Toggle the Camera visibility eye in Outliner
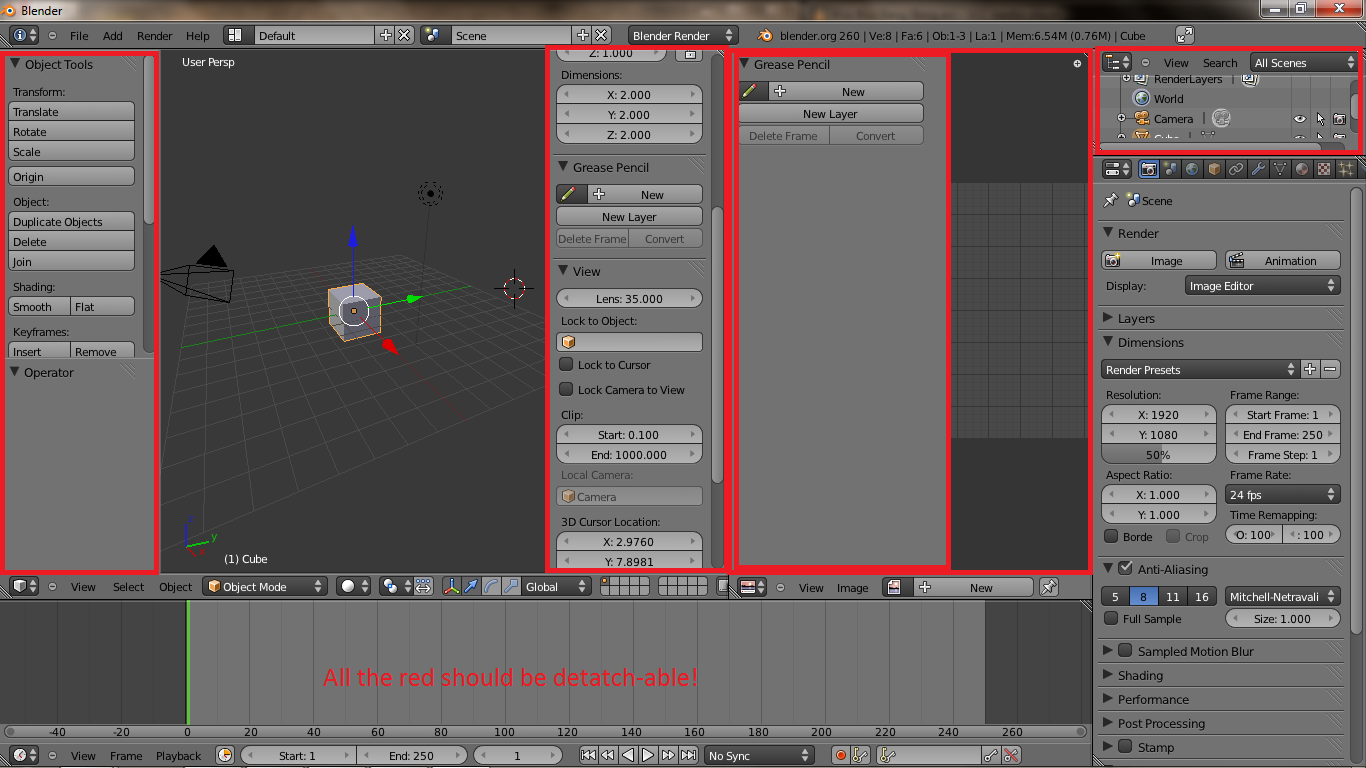1366x768 pixels. pyautogui.click(x=1298, y=118)
